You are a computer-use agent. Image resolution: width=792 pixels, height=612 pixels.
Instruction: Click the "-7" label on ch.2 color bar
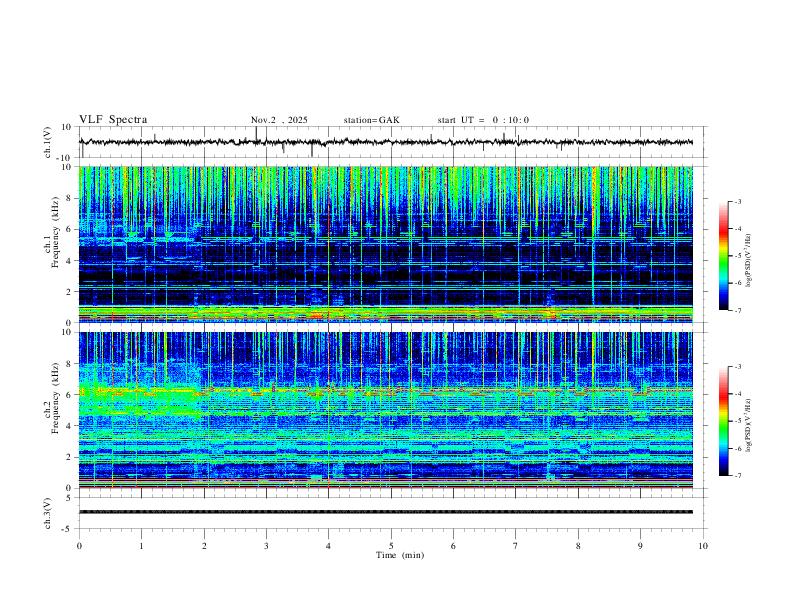tap(738, 476)
